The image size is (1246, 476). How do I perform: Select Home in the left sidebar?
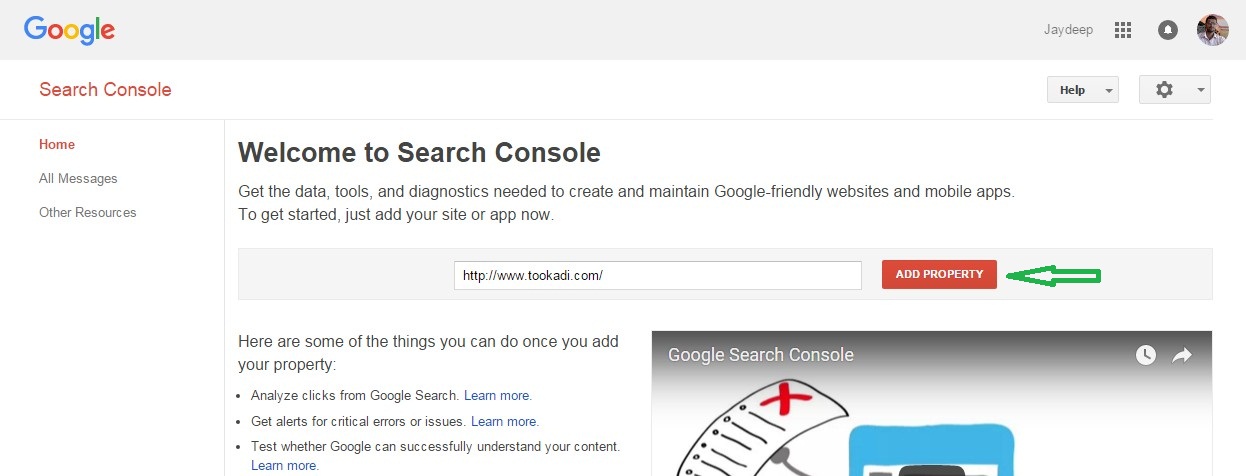coord(57,144)
